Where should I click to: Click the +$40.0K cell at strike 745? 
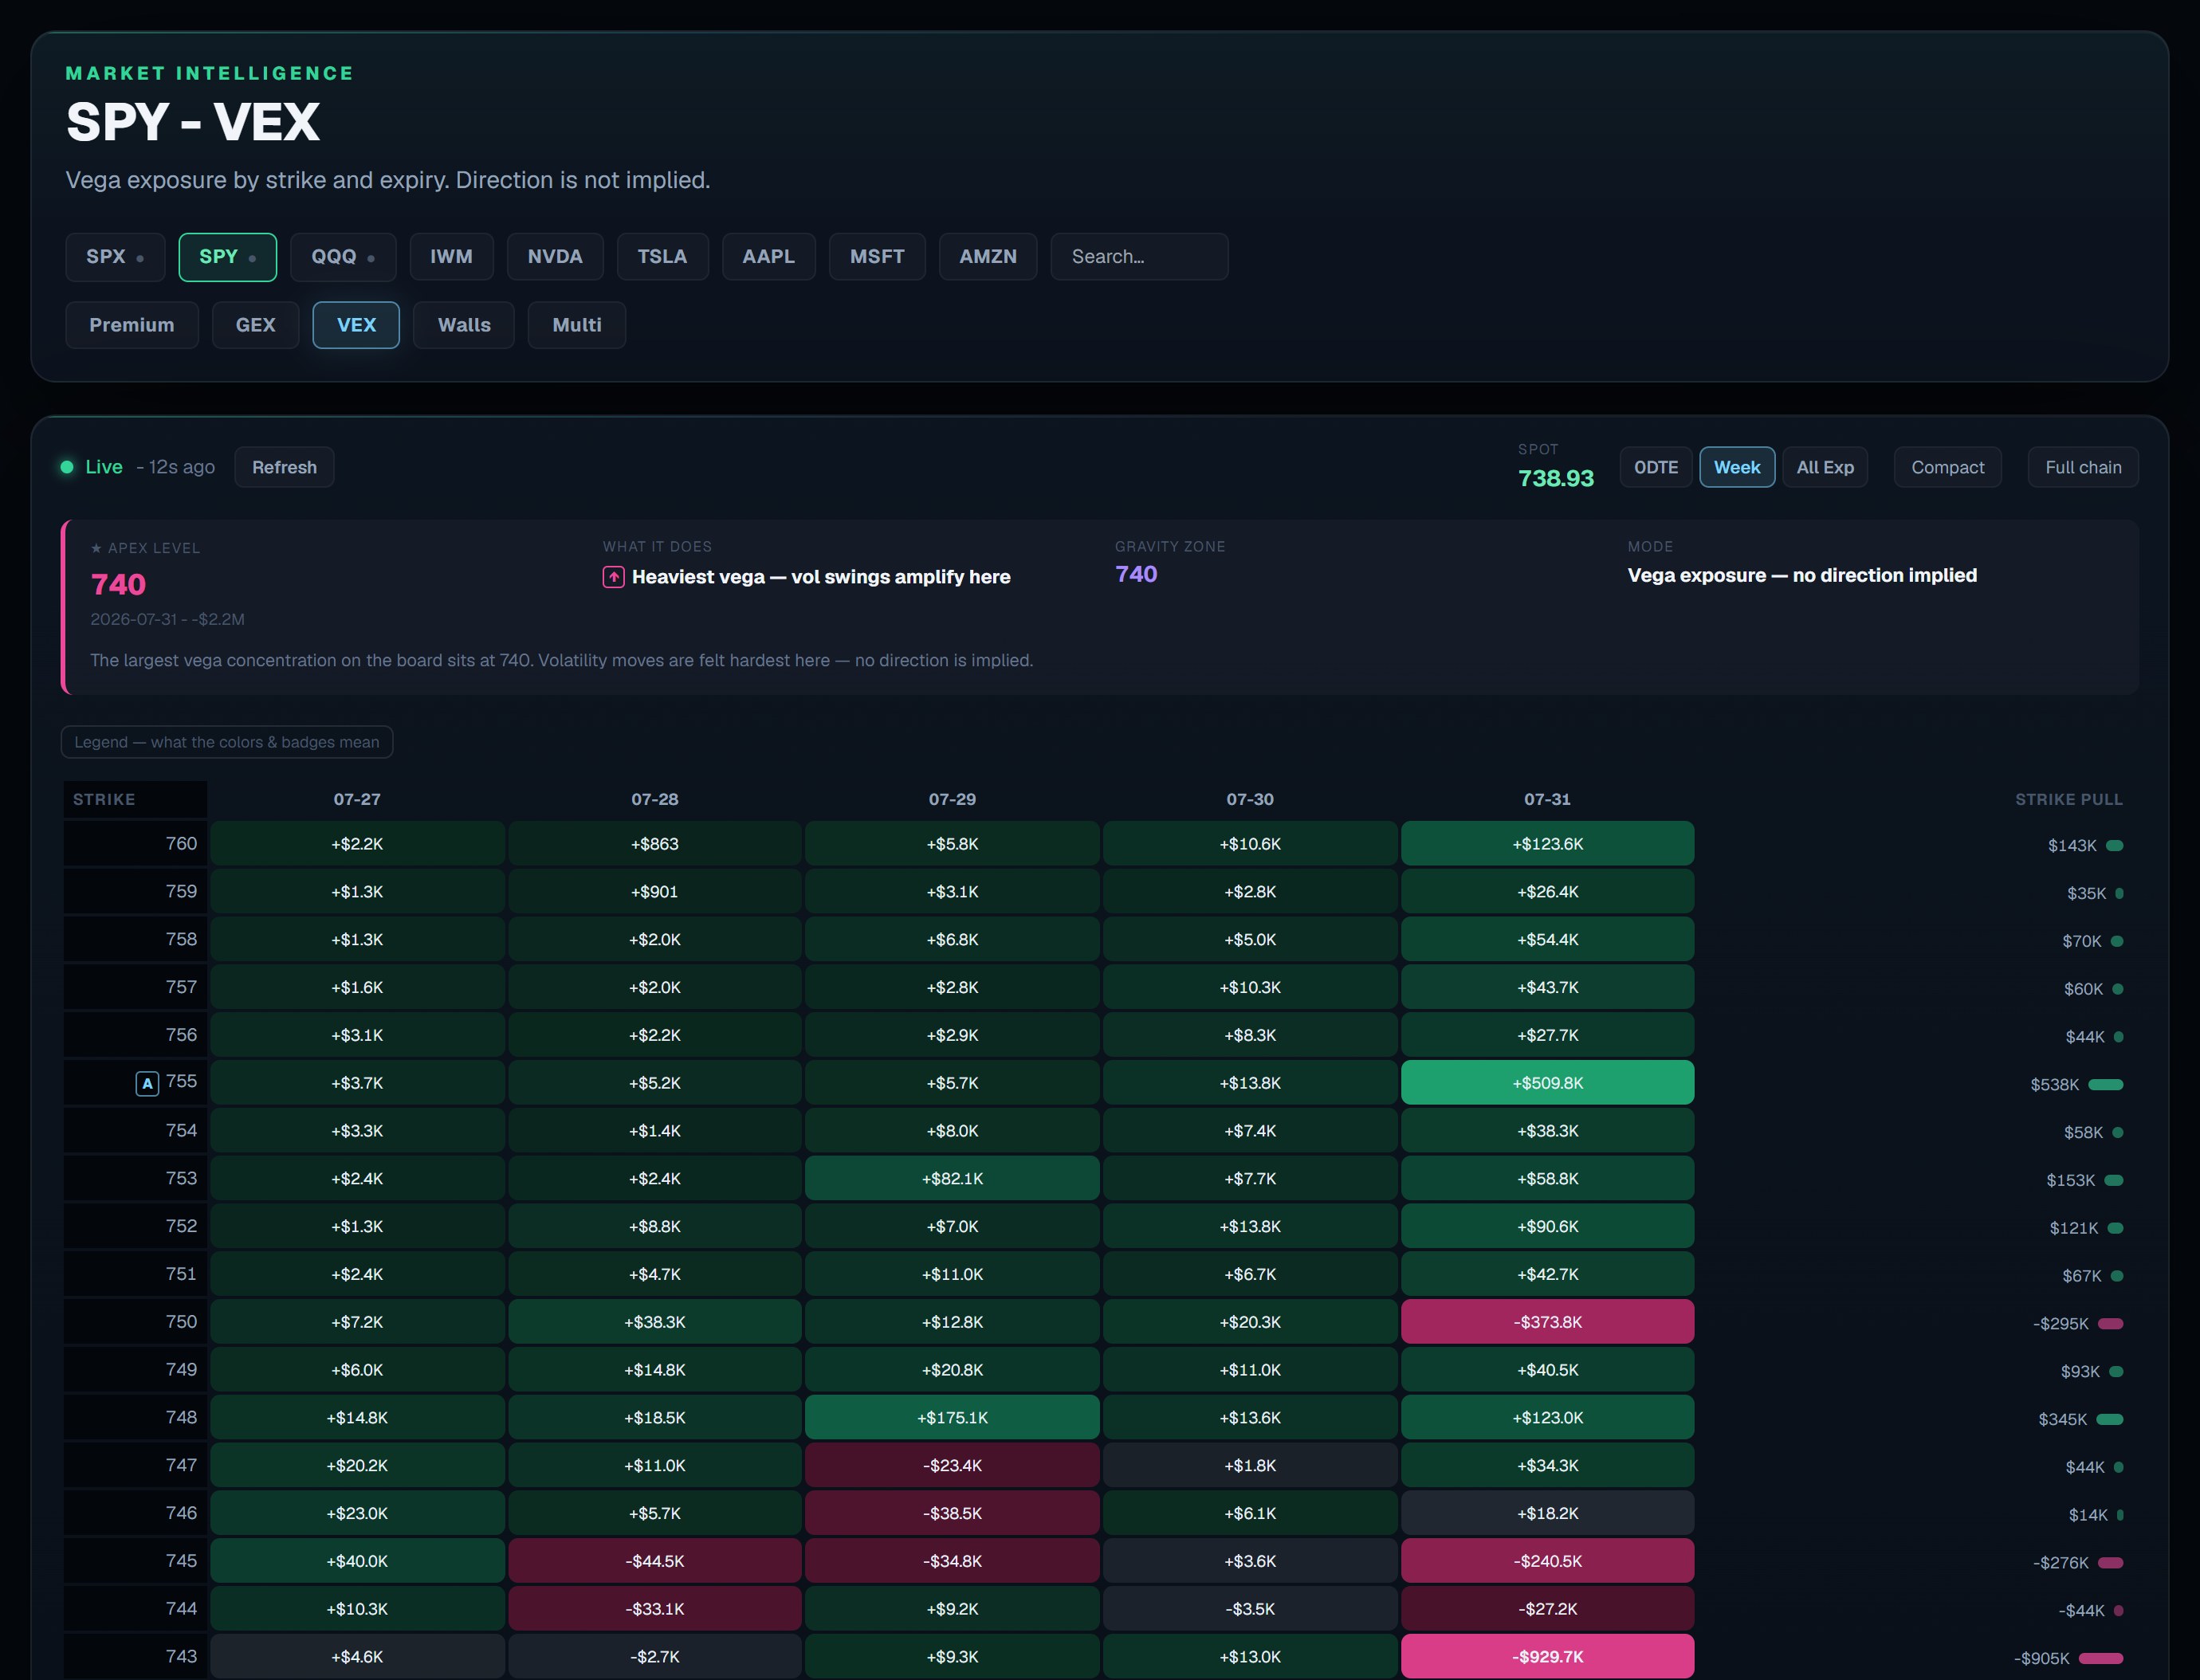click(357, 1561)
